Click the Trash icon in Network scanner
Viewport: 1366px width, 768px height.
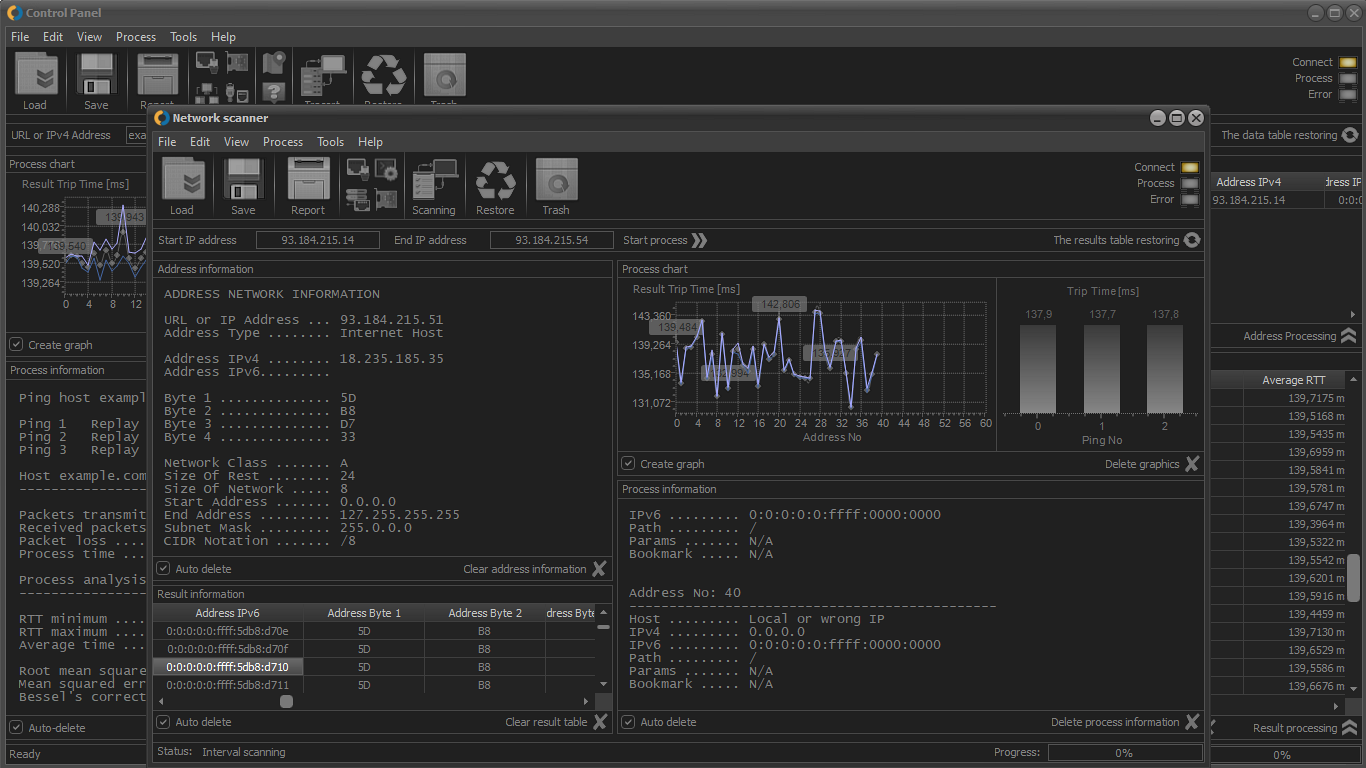point(556,181)
